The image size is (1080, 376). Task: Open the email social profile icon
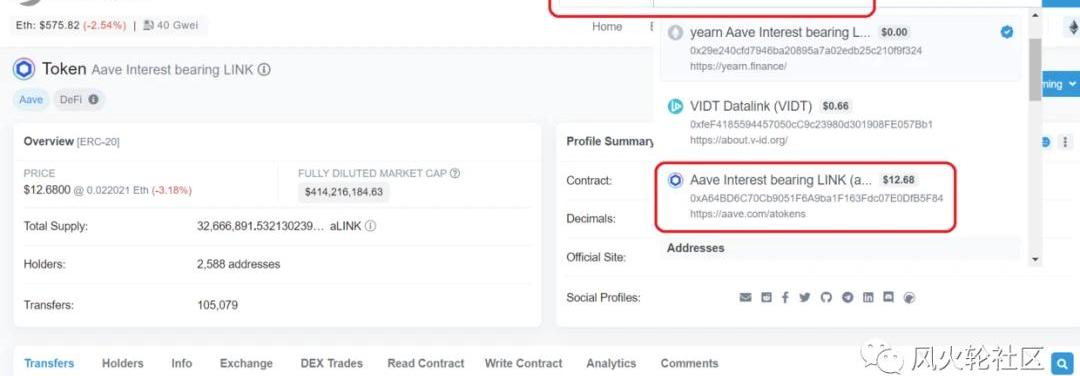tap(745, 297)
